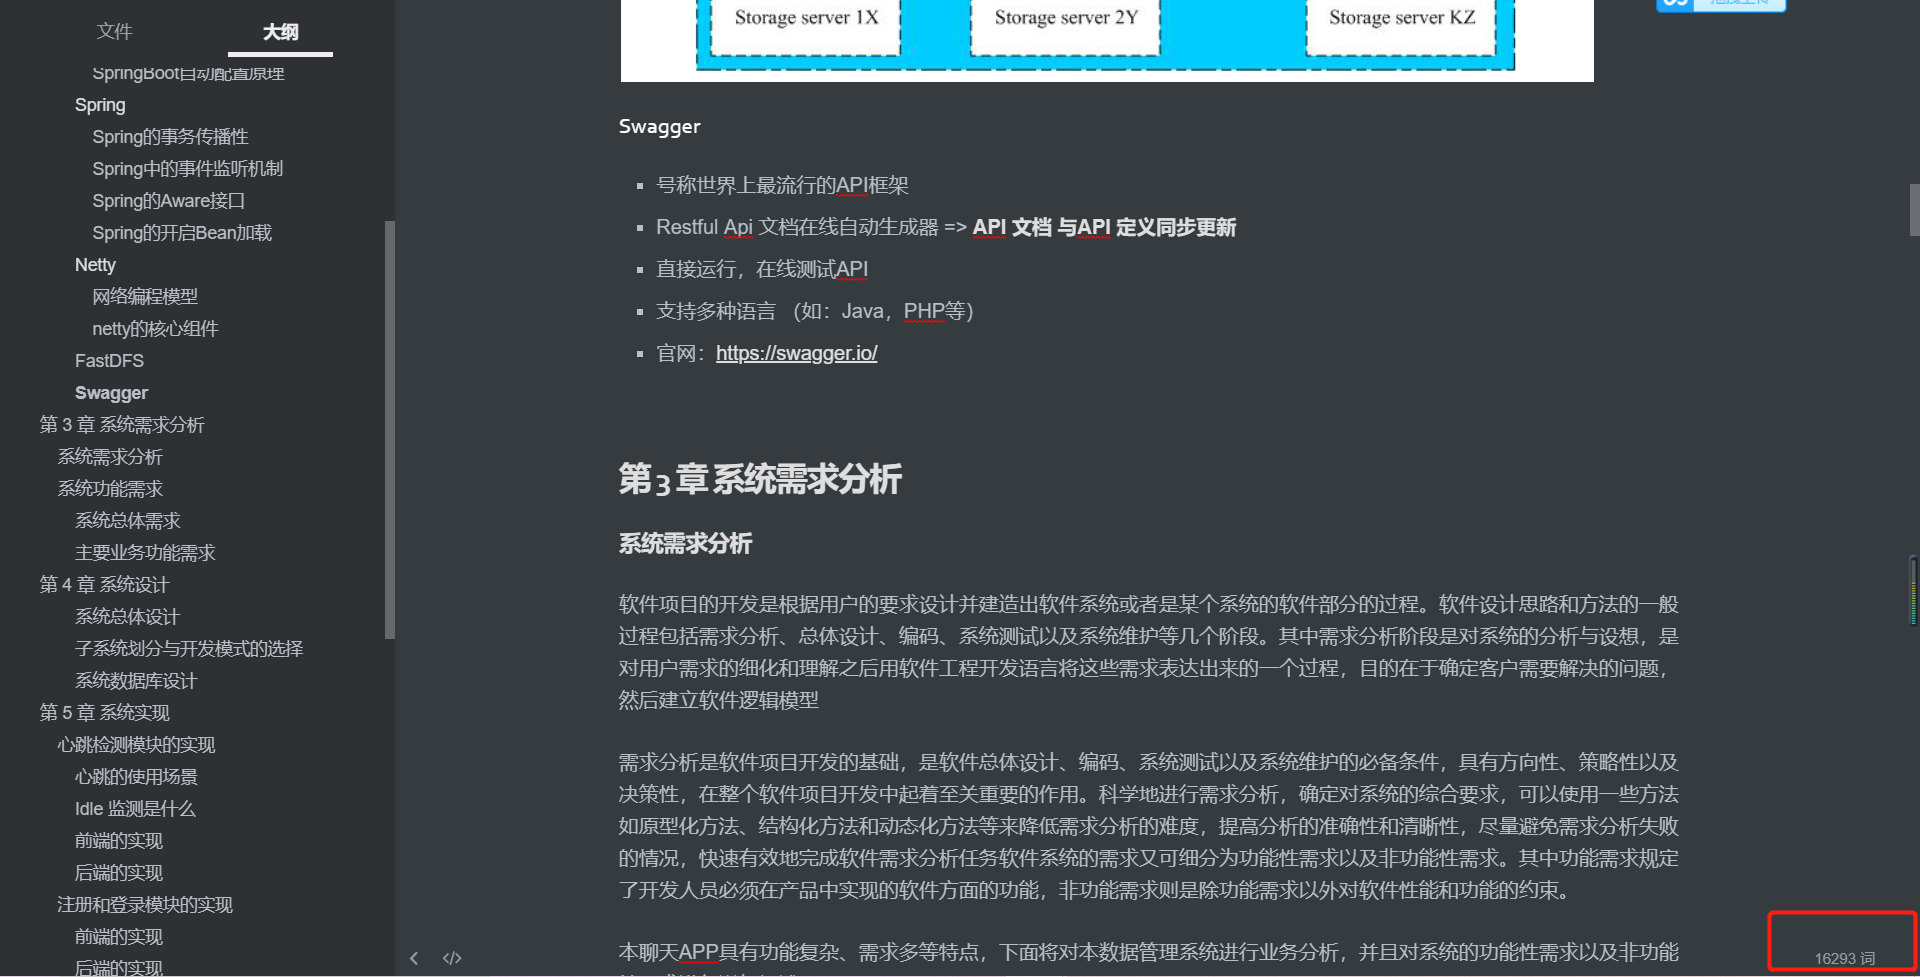Open the https://swagger.io/ link
Viewport: 1920px width, 977px height.
[796, 353]
